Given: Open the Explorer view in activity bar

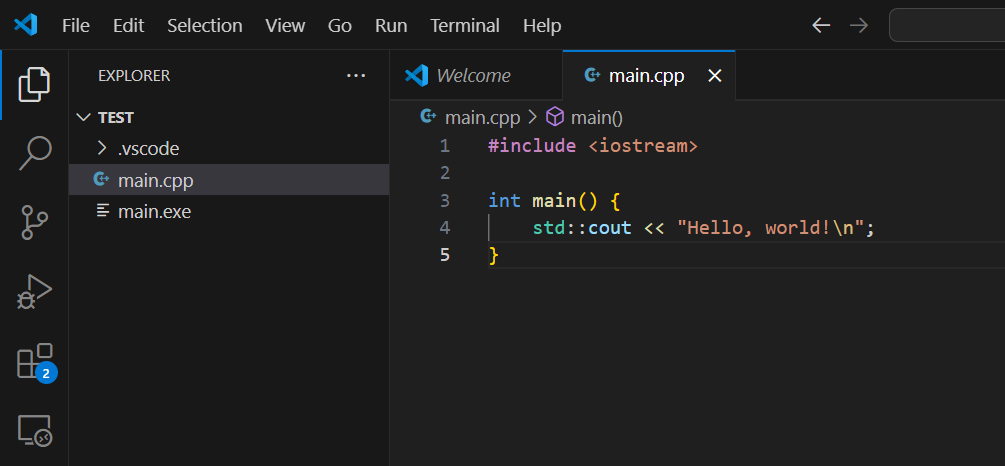Looking at the screenshot, I should pyautogui.click(x=34, y=84).
